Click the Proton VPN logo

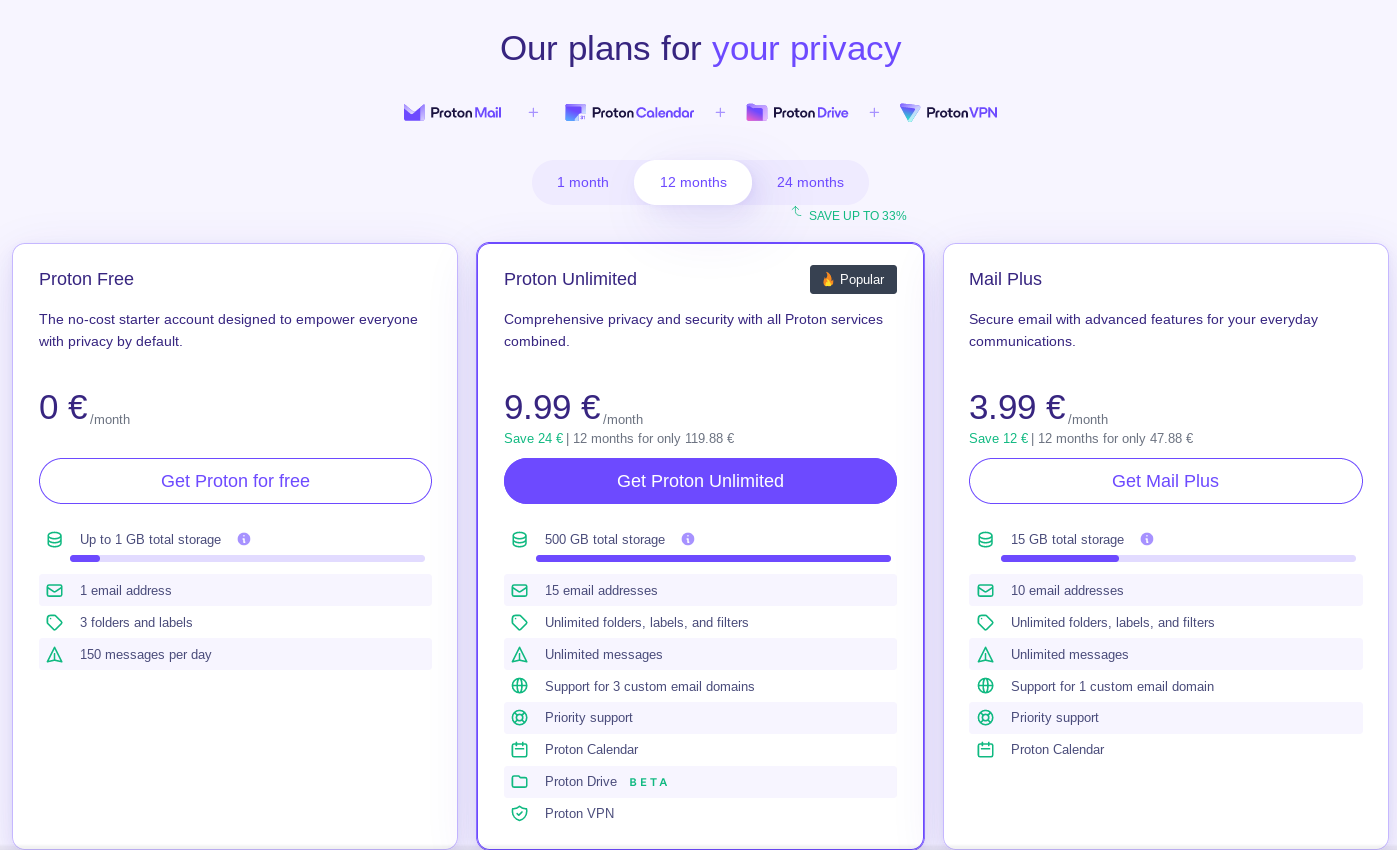click(x=948, y=113)
